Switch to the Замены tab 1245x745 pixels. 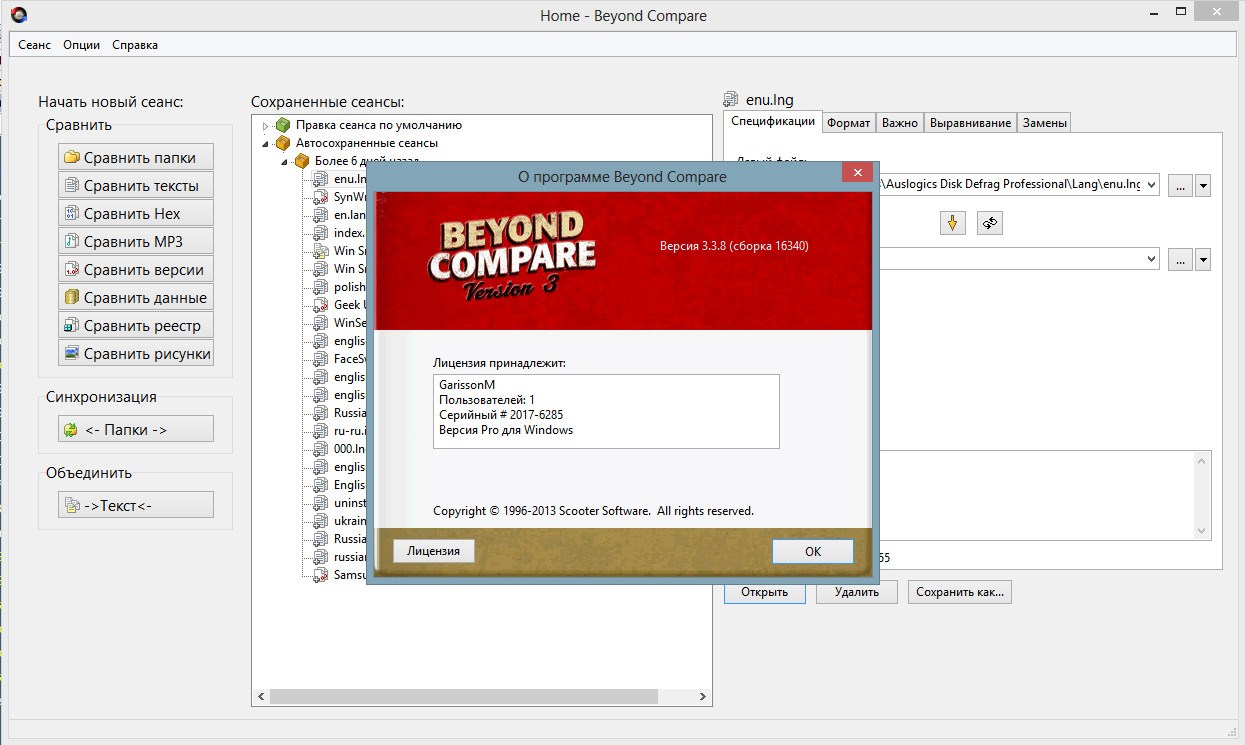pos(1045,122)
